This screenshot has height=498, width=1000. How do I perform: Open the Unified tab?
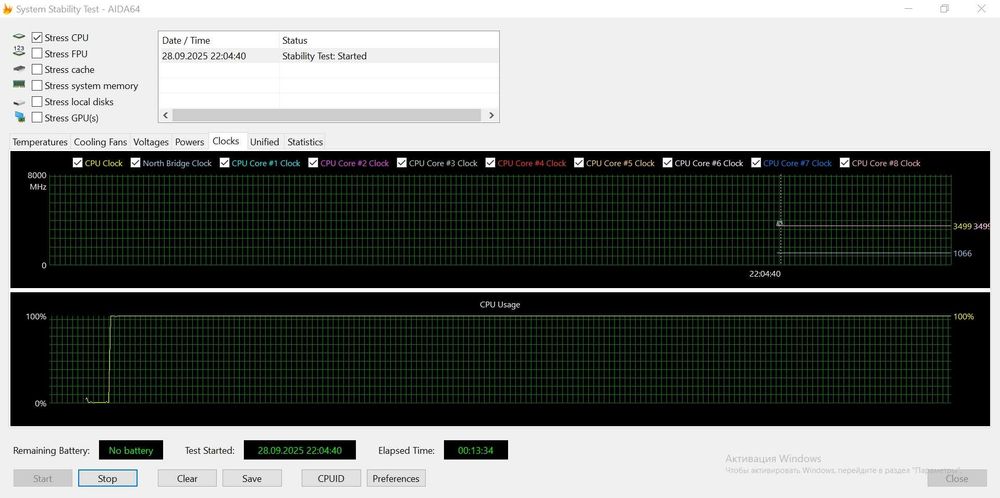tap(264, 142)
